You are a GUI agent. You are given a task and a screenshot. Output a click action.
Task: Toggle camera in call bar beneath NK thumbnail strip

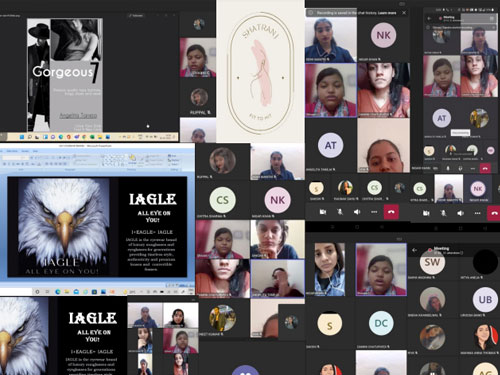pyautogui.click(x=426, y=213)
